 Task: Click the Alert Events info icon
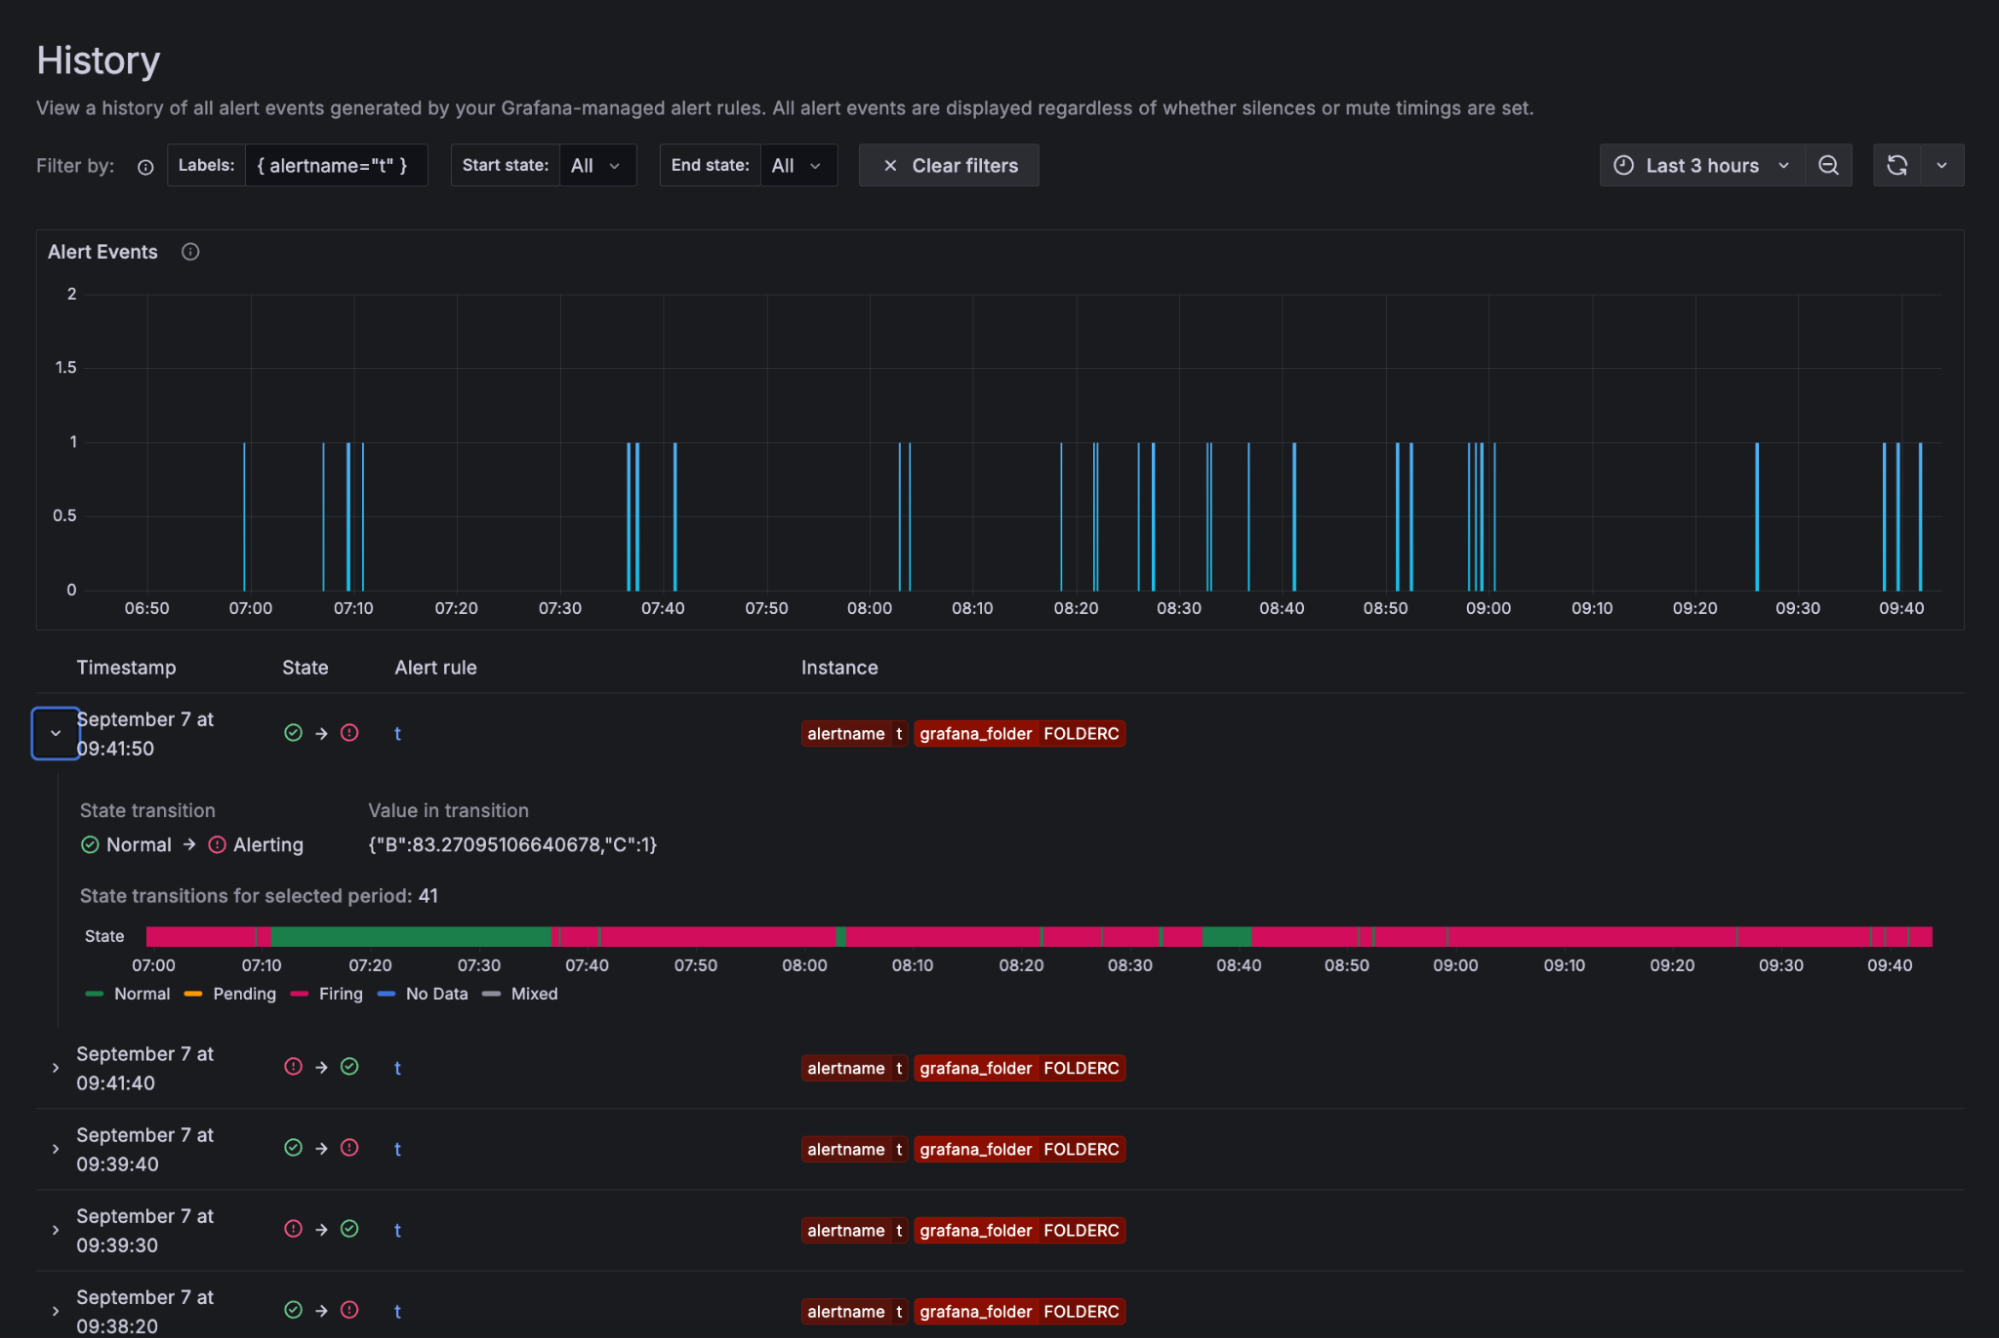(190, 252)
